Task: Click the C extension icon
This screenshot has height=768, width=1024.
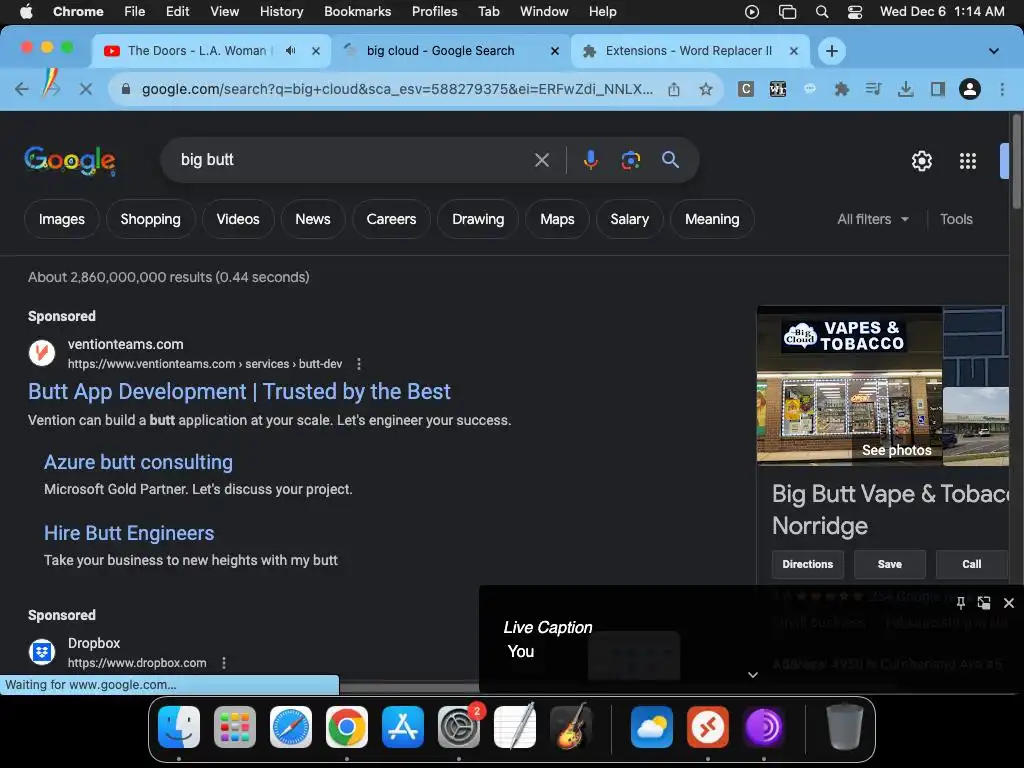Action: point(746,89)
